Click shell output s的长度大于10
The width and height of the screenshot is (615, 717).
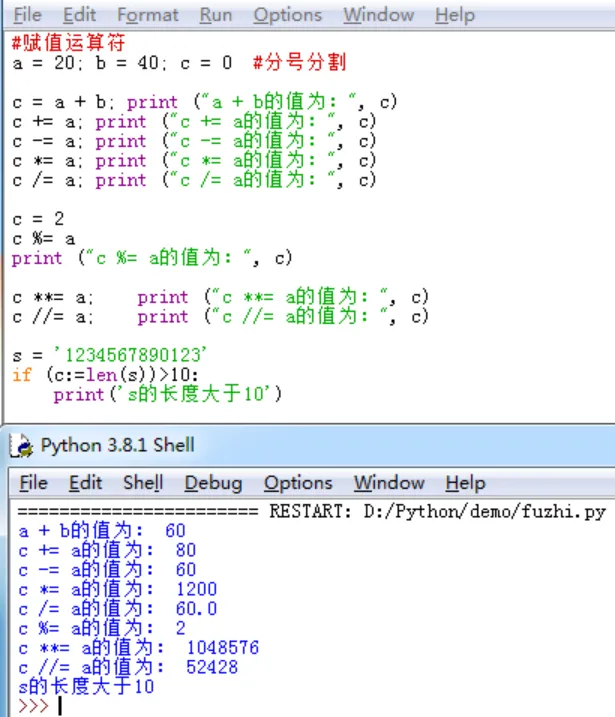pyautogui.click(x=86, y=687)
